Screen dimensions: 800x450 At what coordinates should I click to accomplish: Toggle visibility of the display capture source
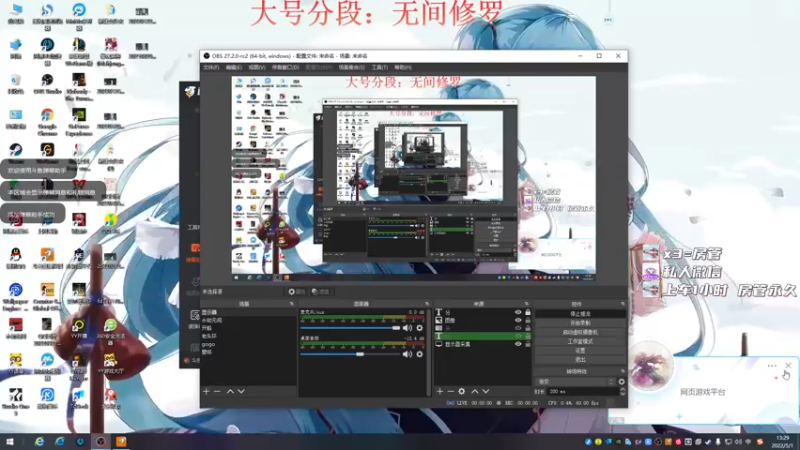[x=518, y=344]
